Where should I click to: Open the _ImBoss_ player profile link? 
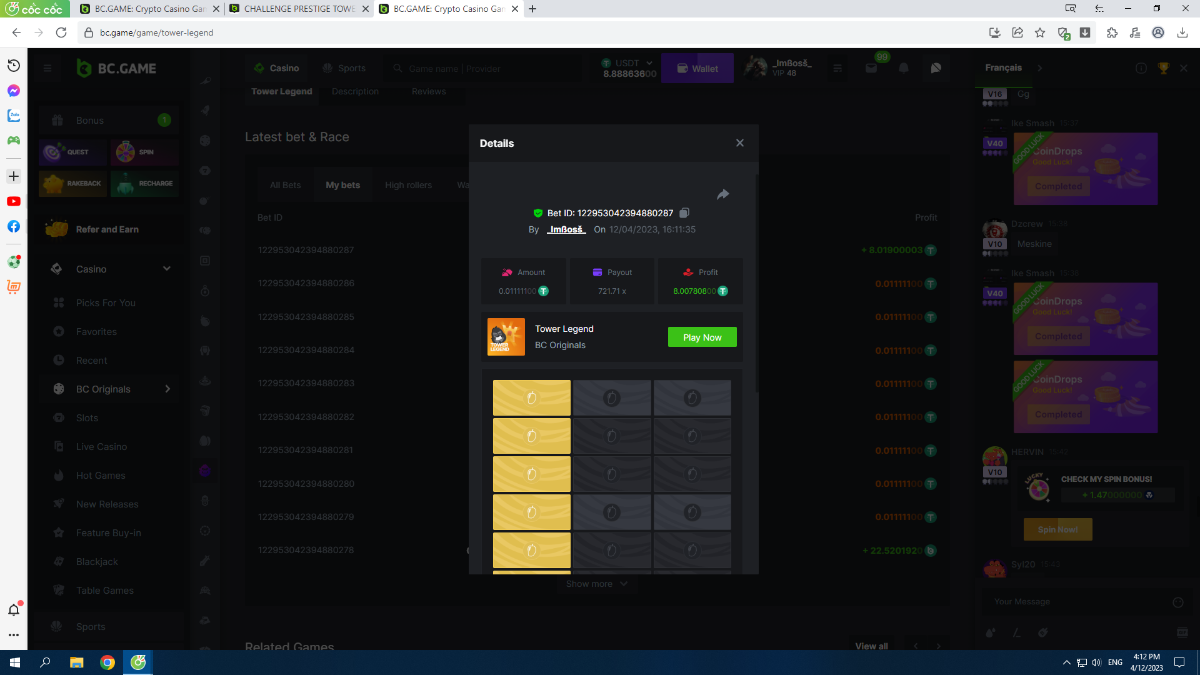tap(566, 229)
